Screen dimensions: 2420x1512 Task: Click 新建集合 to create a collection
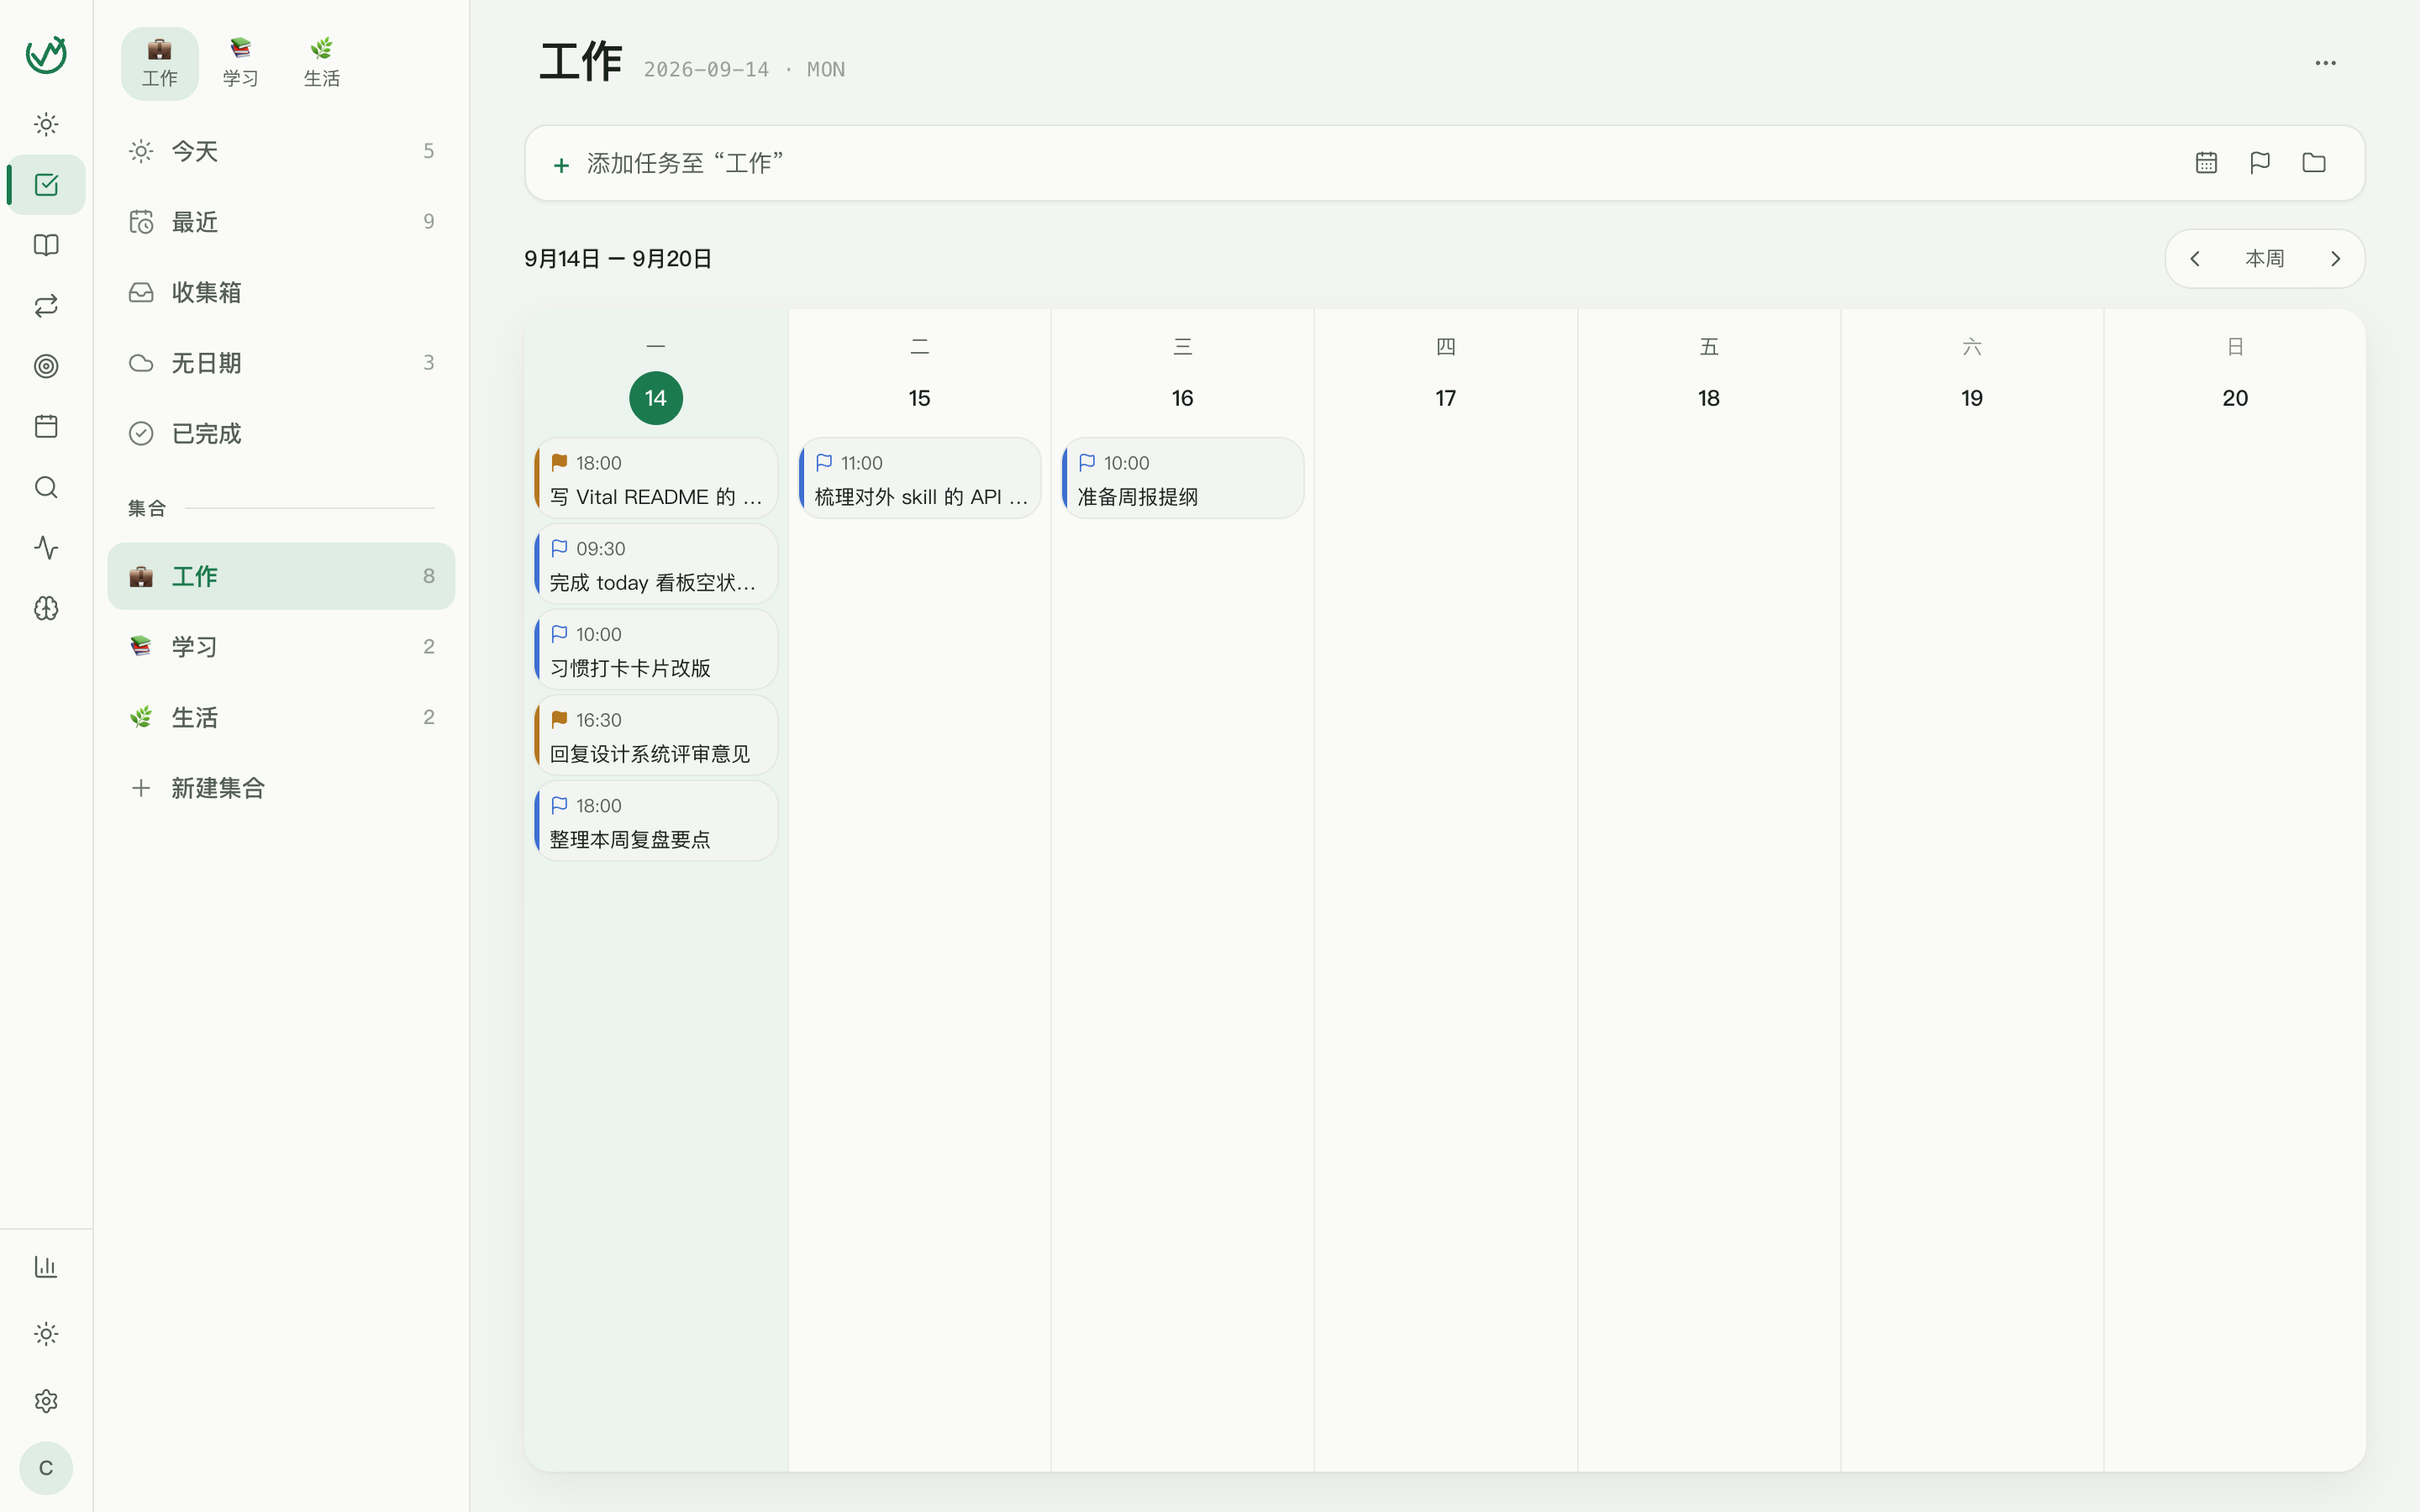click(281, 788)
